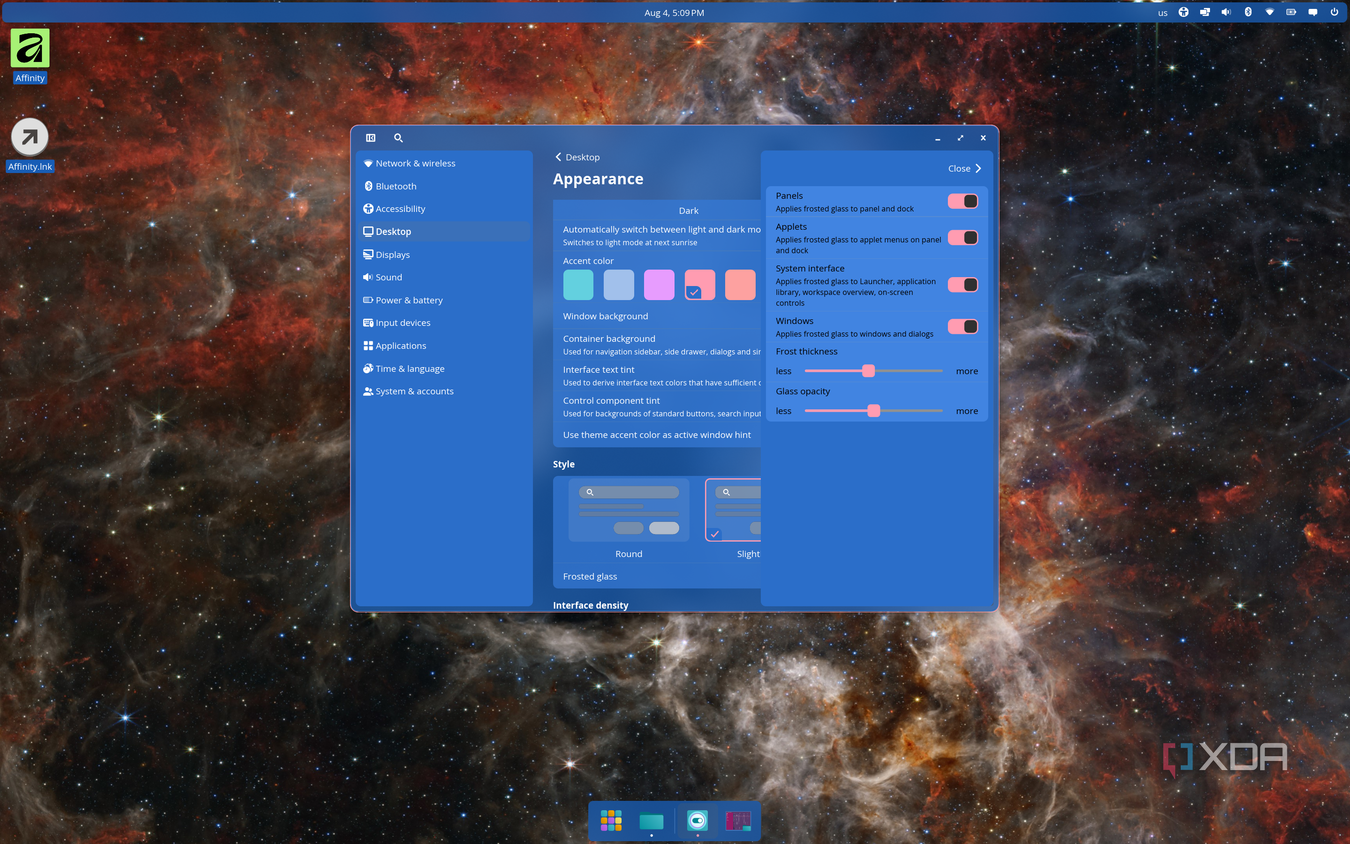Open the settings search magnifier

pos(398,138)
